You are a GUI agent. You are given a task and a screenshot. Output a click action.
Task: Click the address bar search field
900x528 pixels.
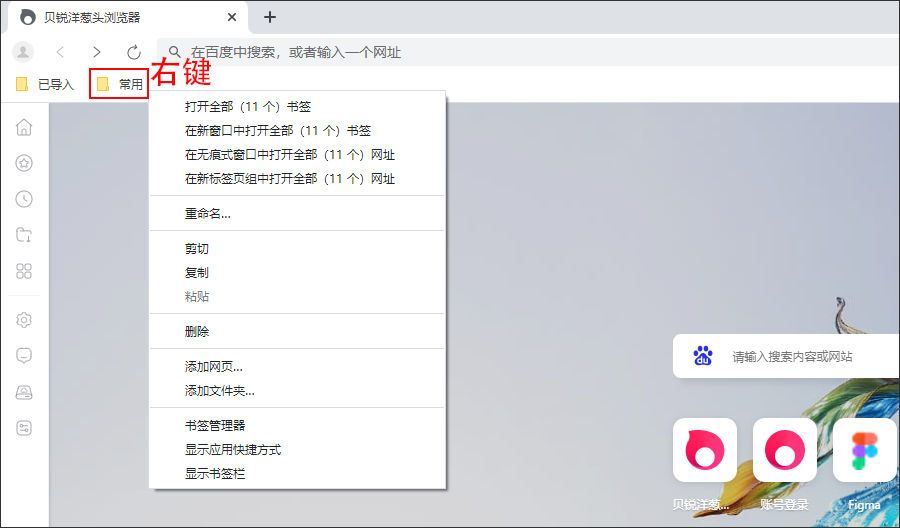500,52
